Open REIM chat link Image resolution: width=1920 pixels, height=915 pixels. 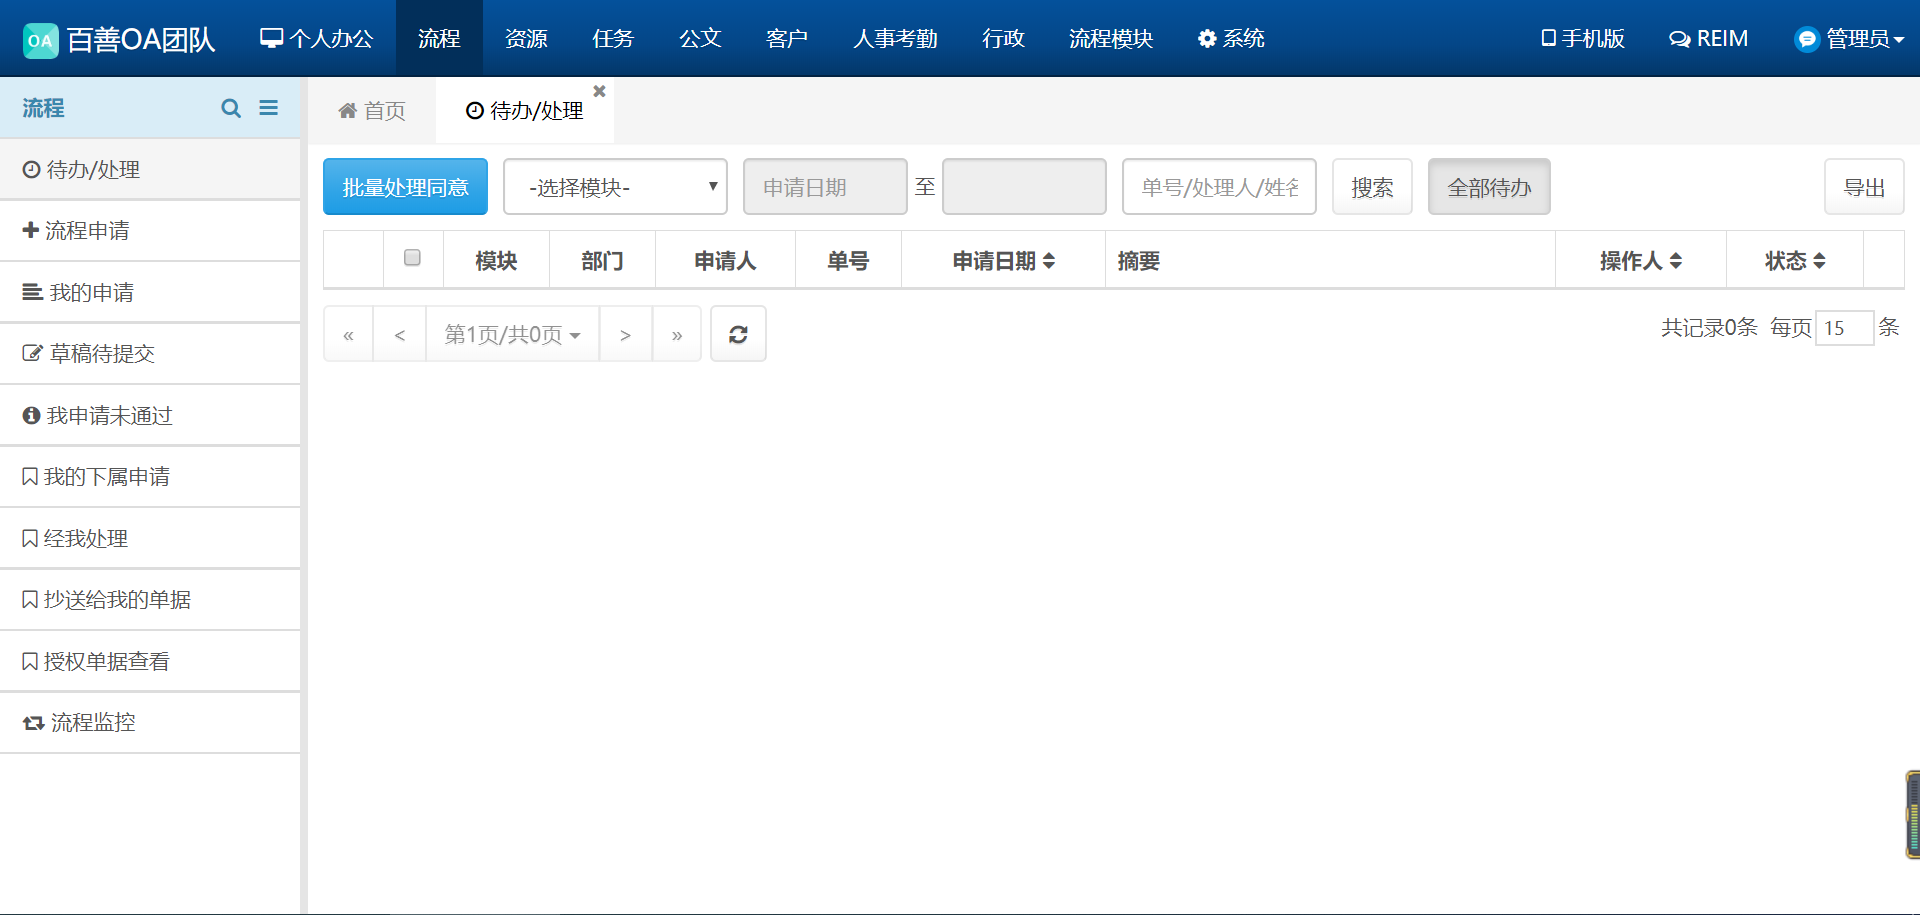click(x=1708, y=39)
